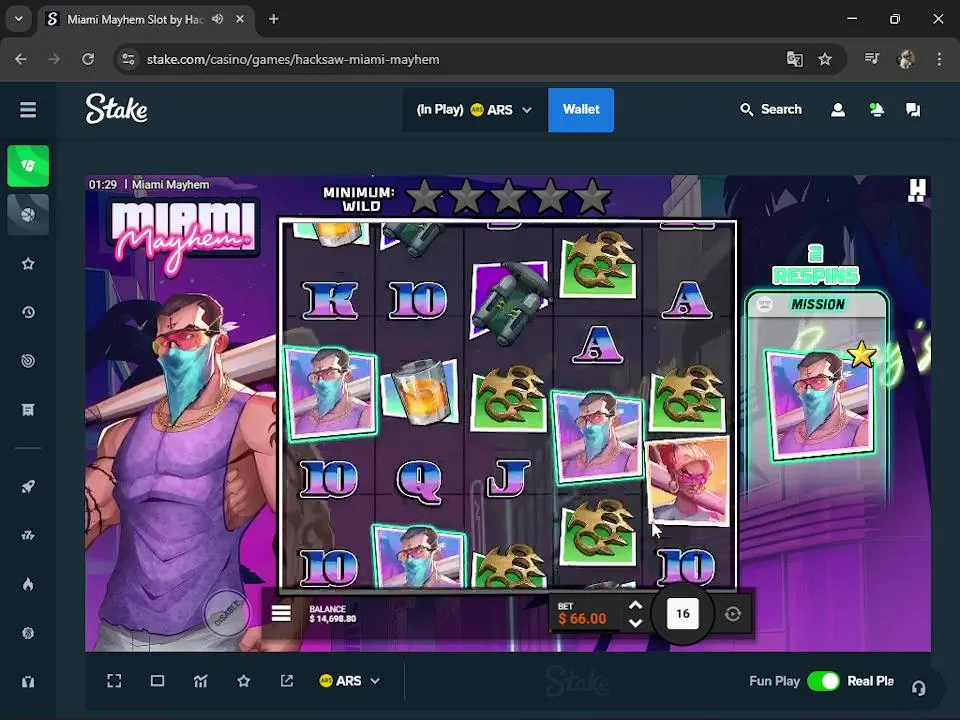Open the media control icon in Chrome

click(x=872, y=59)
